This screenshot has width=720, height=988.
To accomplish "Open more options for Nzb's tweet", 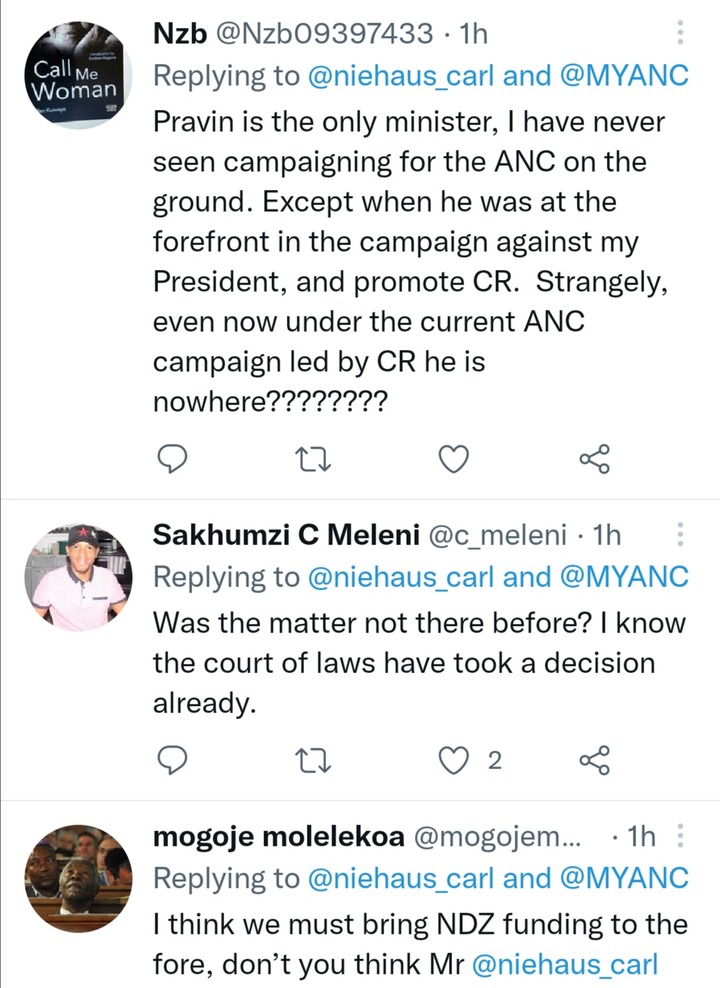I will pos(680,32).
